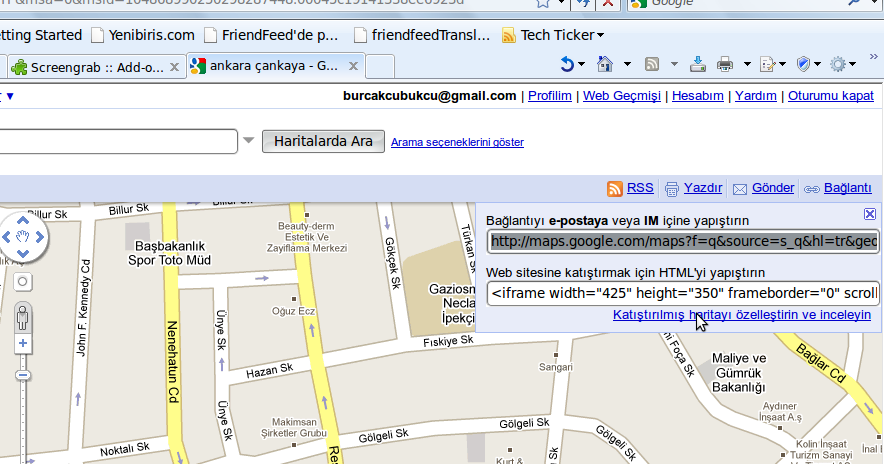Open the Web Geçmişi link
Viewport: 884px width, 464px height.
[x=622, y=96]
